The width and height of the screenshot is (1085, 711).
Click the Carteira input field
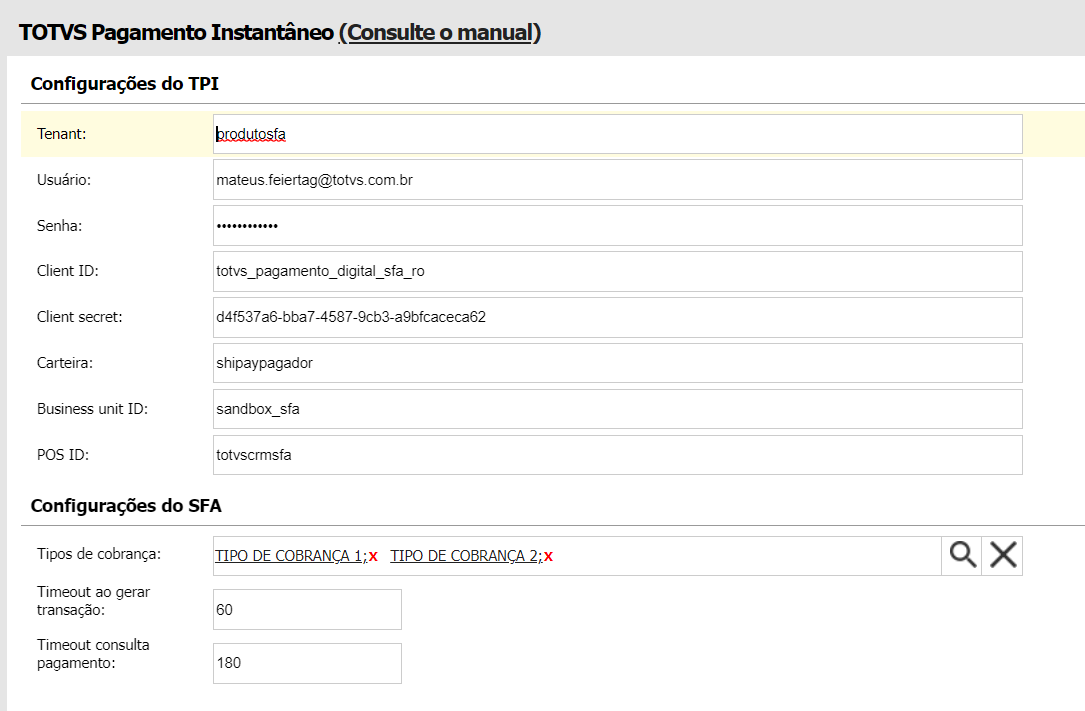click(x=617, y=363)
